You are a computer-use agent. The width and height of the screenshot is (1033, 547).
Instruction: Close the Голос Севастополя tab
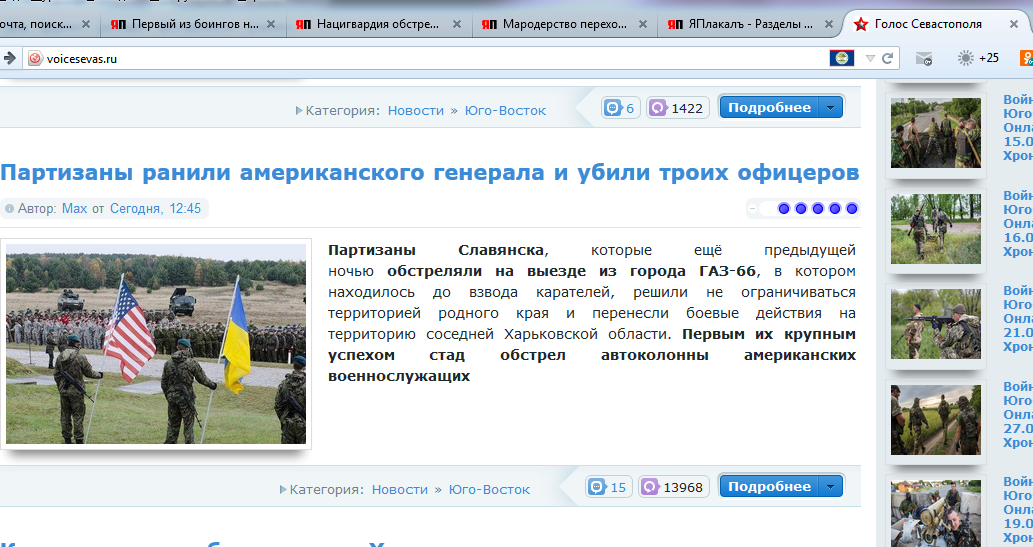coord(1014,24)
